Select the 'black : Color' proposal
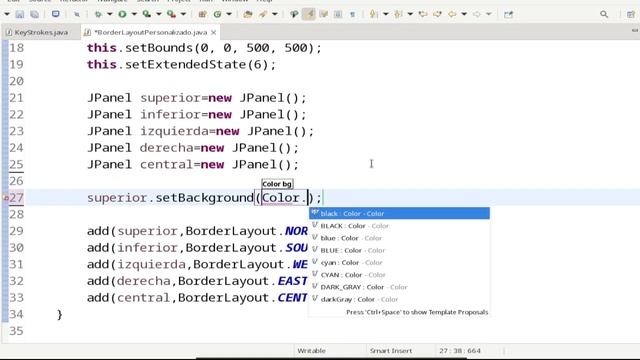The height and width of the screenshot is (360, 640). coord(399,213)
